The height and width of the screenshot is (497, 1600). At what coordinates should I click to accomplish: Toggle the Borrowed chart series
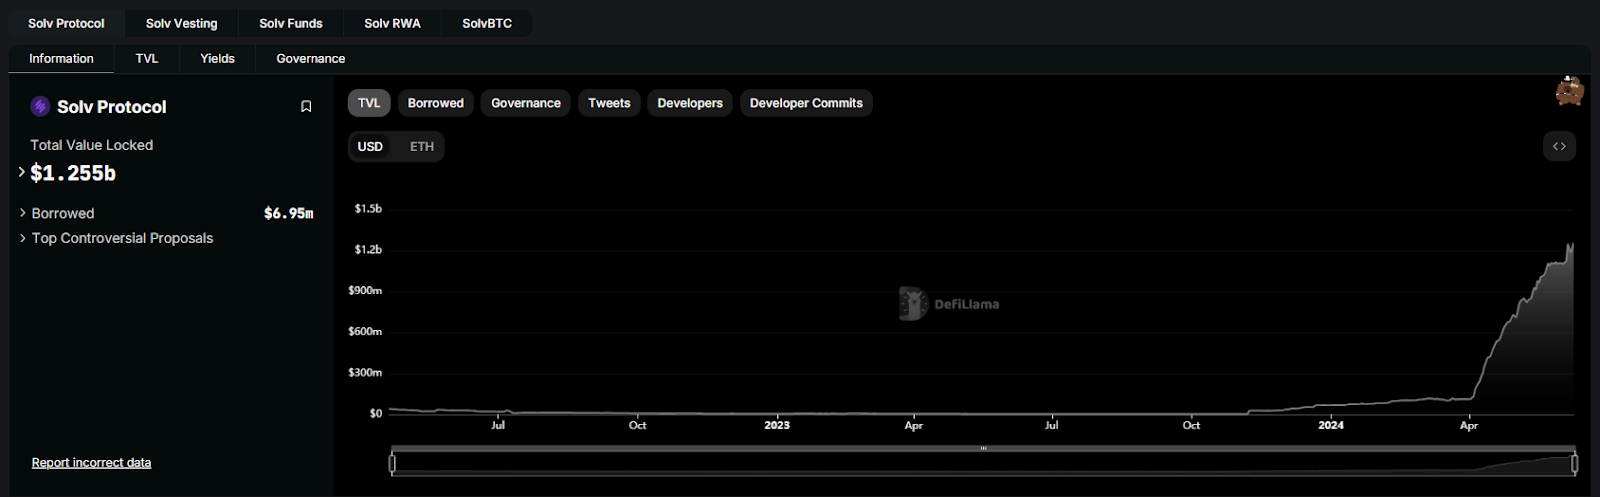[x=436, y=103]
